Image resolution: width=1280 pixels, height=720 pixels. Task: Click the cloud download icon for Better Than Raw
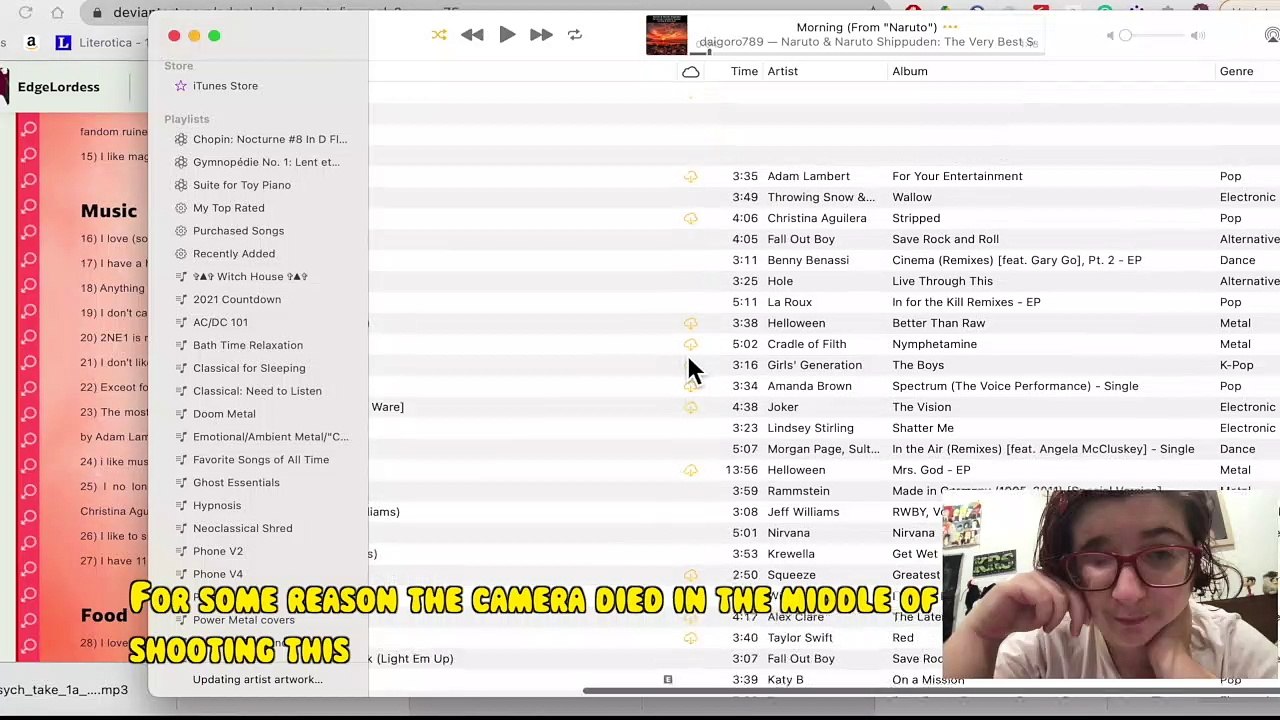tap(690, 324)
